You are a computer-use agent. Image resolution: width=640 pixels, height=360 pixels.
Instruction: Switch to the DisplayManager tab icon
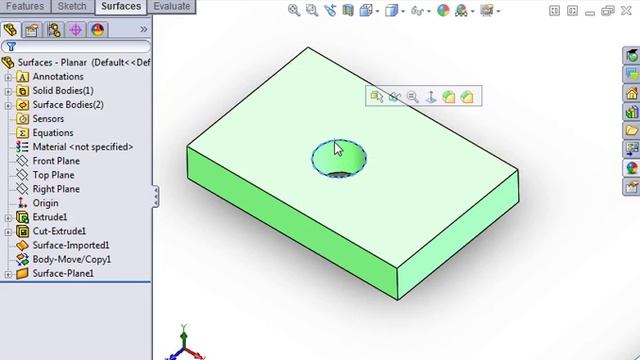click(98, 29)
